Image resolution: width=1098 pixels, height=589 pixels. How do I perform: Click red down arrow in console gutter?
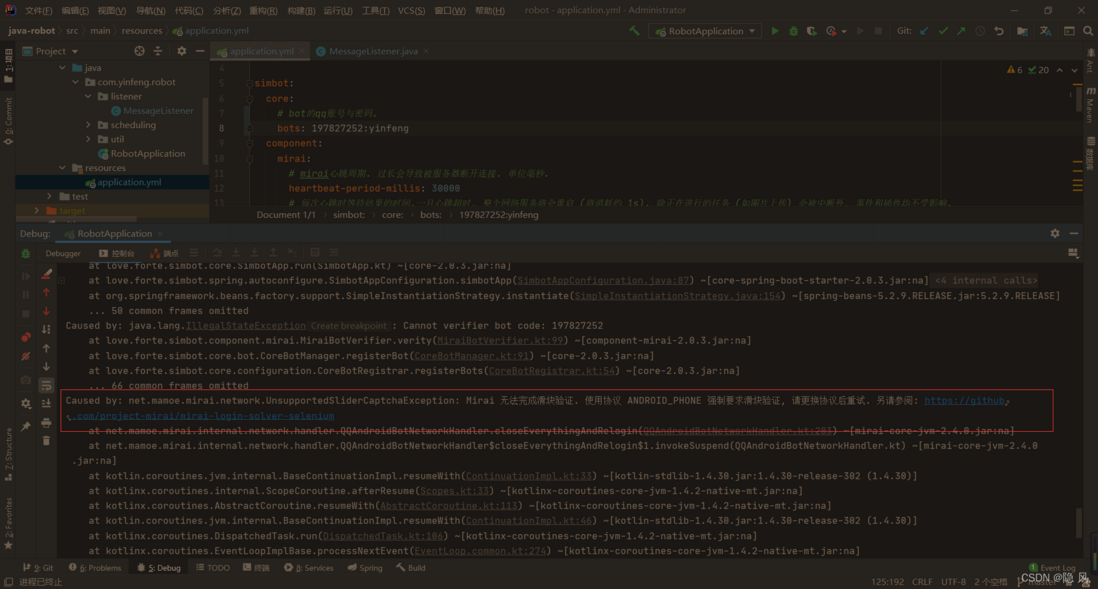(x=46, y=311)
